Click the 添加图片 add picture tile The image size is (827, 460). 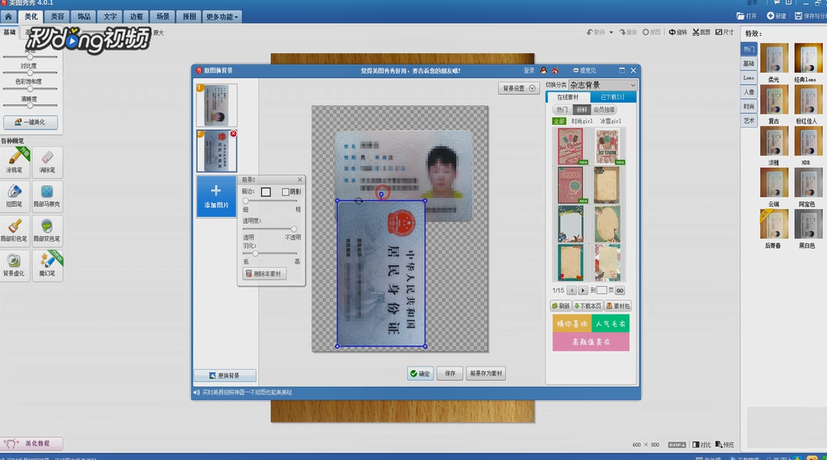coord(216,196)
